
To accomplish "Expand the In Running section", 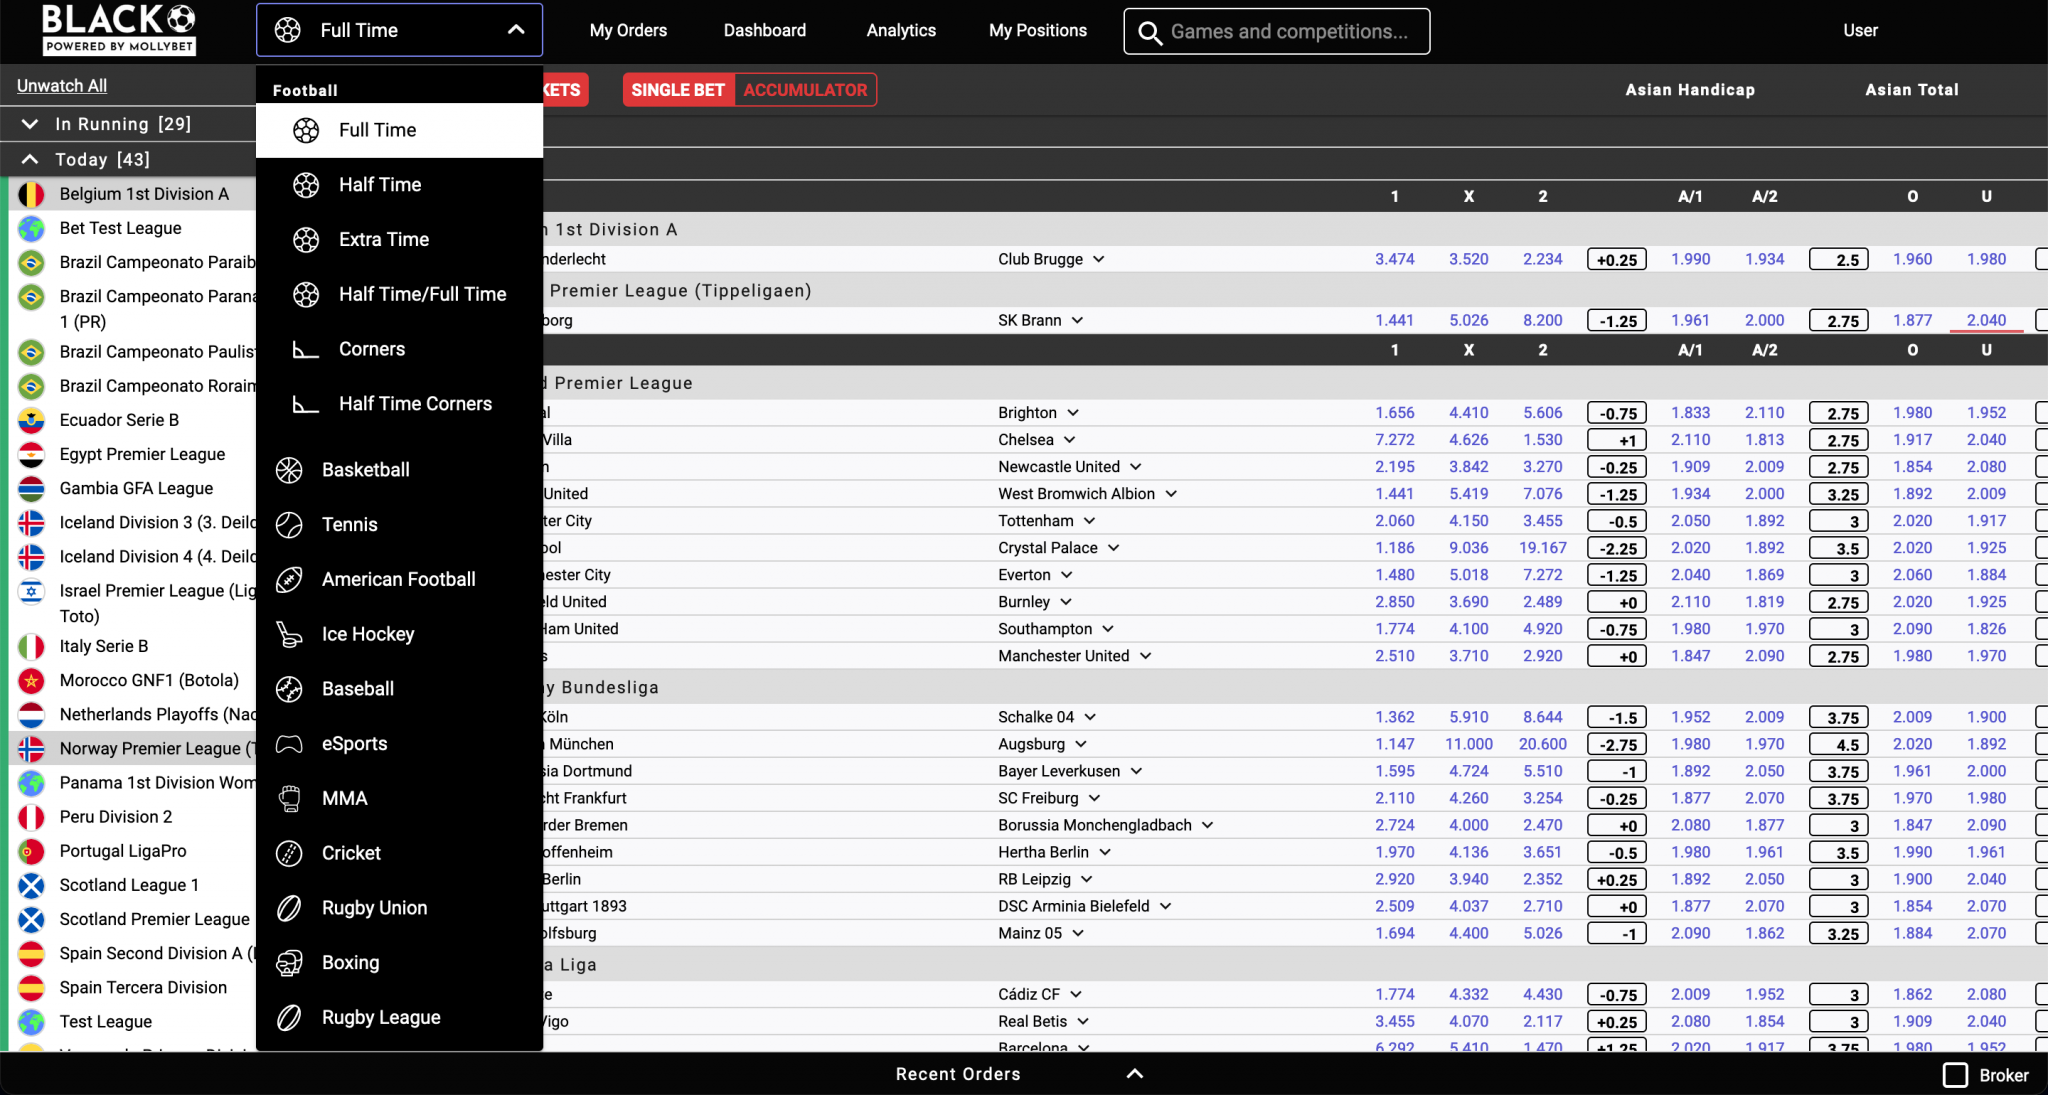I will (30, 123).
